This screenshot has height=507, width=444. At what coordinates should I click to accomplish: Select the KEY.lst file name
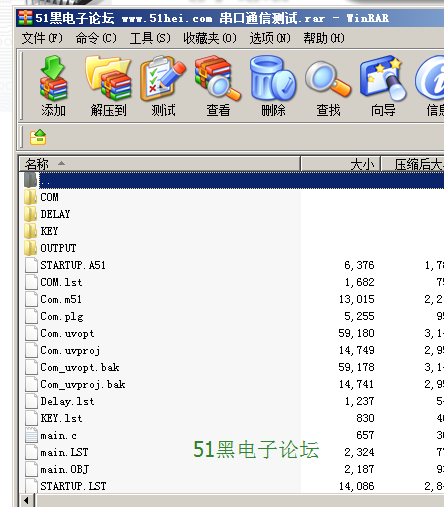[61, 418]
